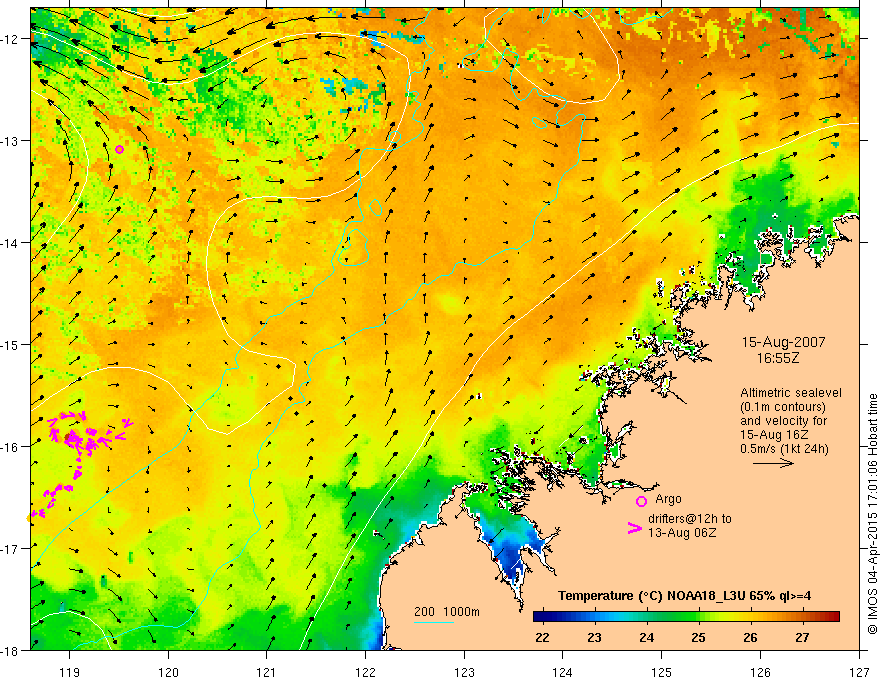880x680 pixels.
Task: Click the latitude axis label -15
Action: (10, 344)
